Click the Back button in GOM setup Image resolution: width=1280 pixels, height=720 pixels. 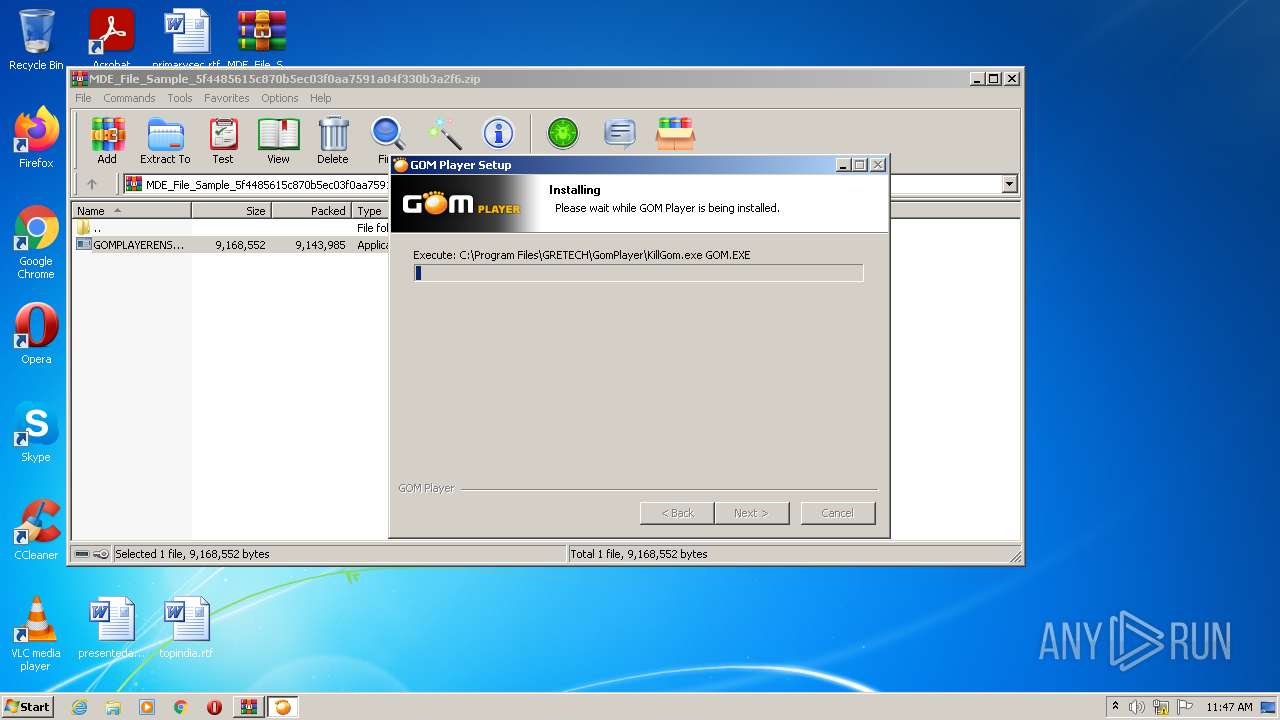click(x=677, y=513)
